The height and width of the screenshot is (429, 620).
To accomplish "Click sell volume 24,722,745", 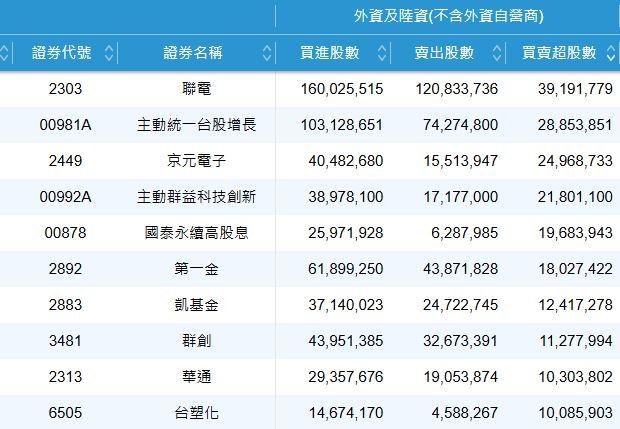I will coord(461,305).
